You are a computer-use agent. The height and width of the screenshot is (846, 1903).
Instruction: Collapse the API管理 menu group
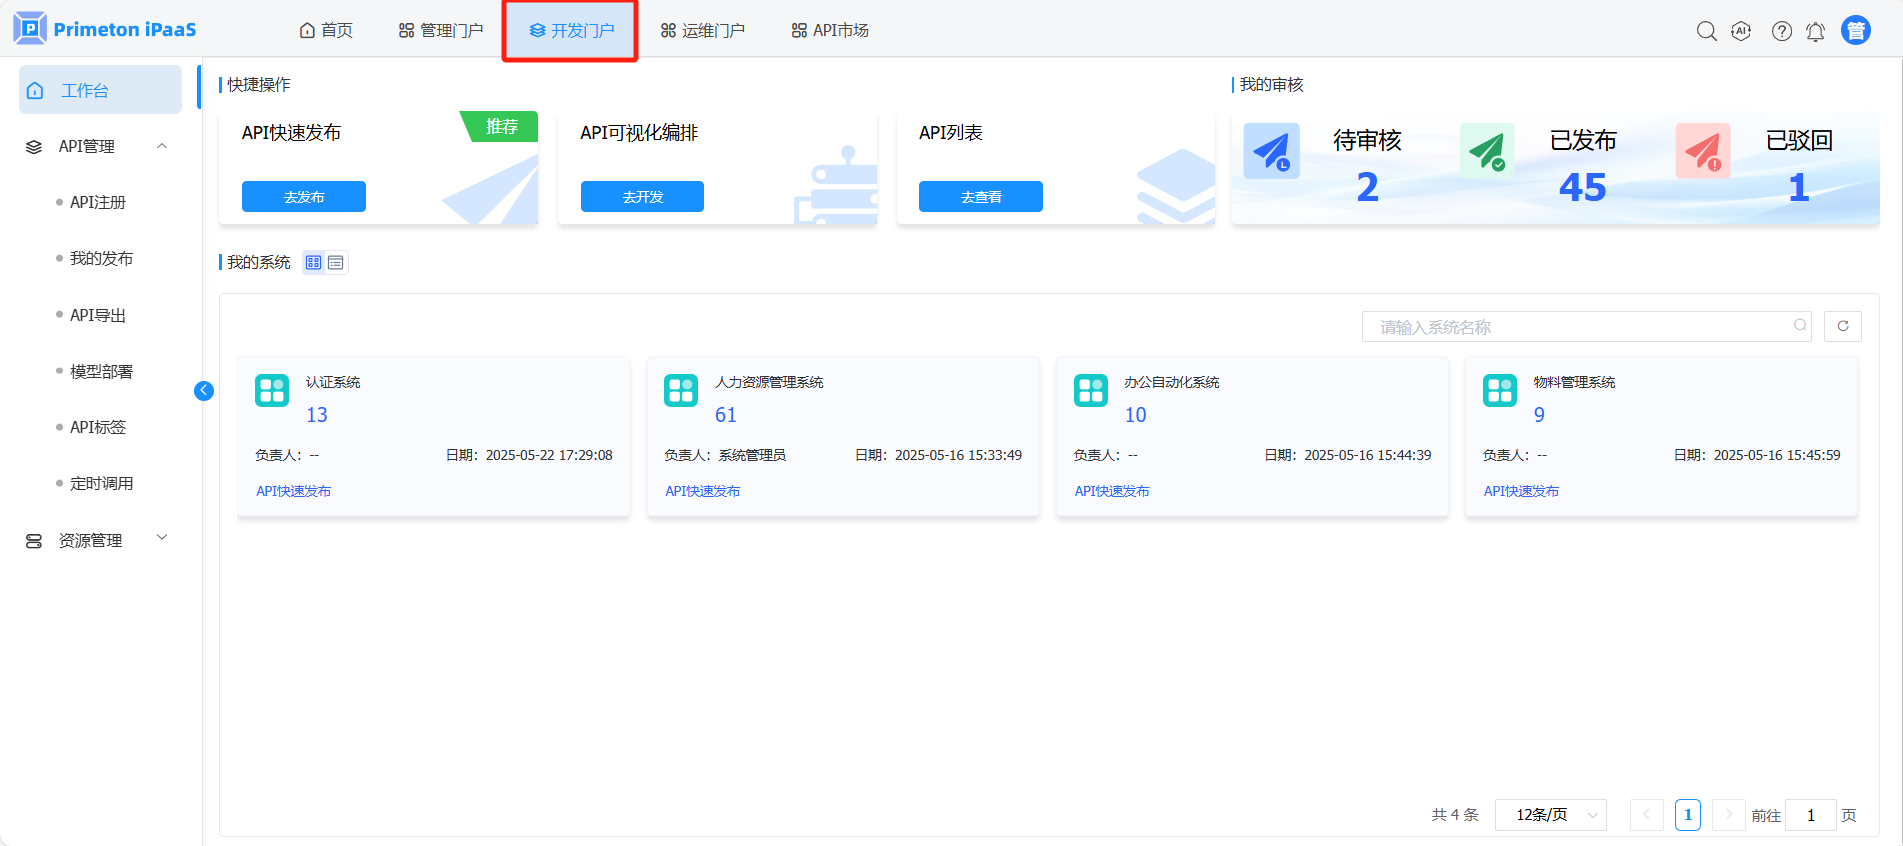point(162,146)
